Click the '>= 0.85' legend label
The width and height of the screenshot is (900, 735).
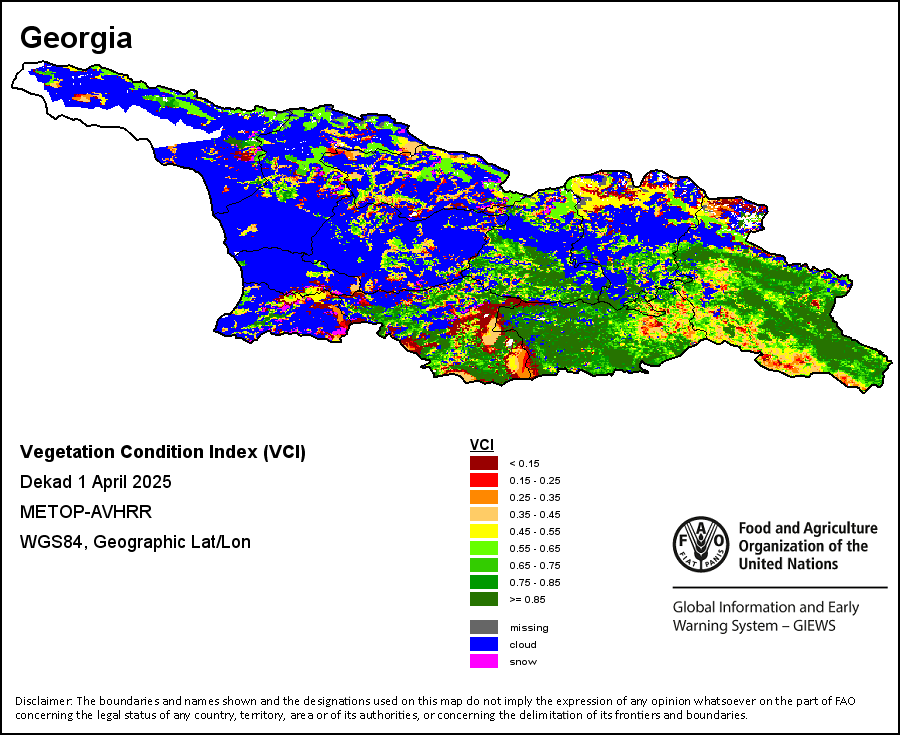pyautogui.click(x=527, y=600)
